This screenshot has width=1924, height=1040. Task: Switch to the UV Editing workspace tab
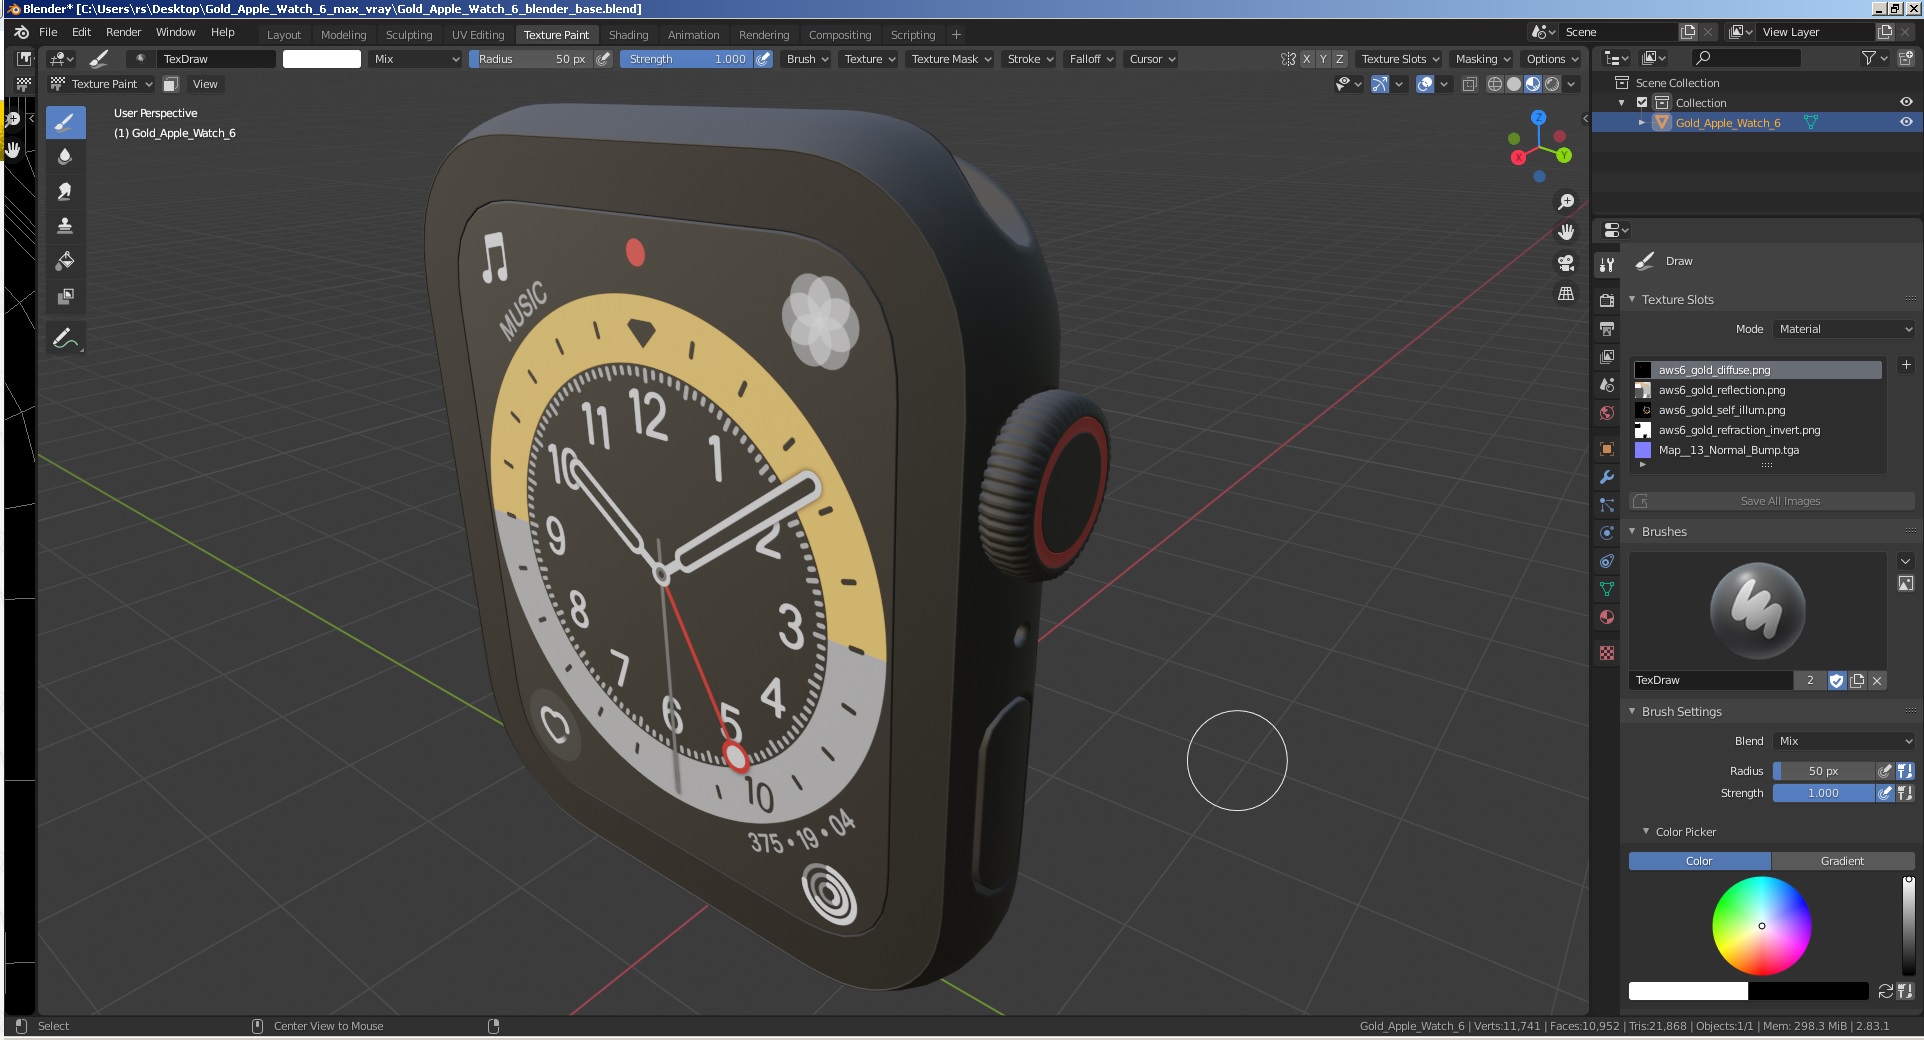478,35
